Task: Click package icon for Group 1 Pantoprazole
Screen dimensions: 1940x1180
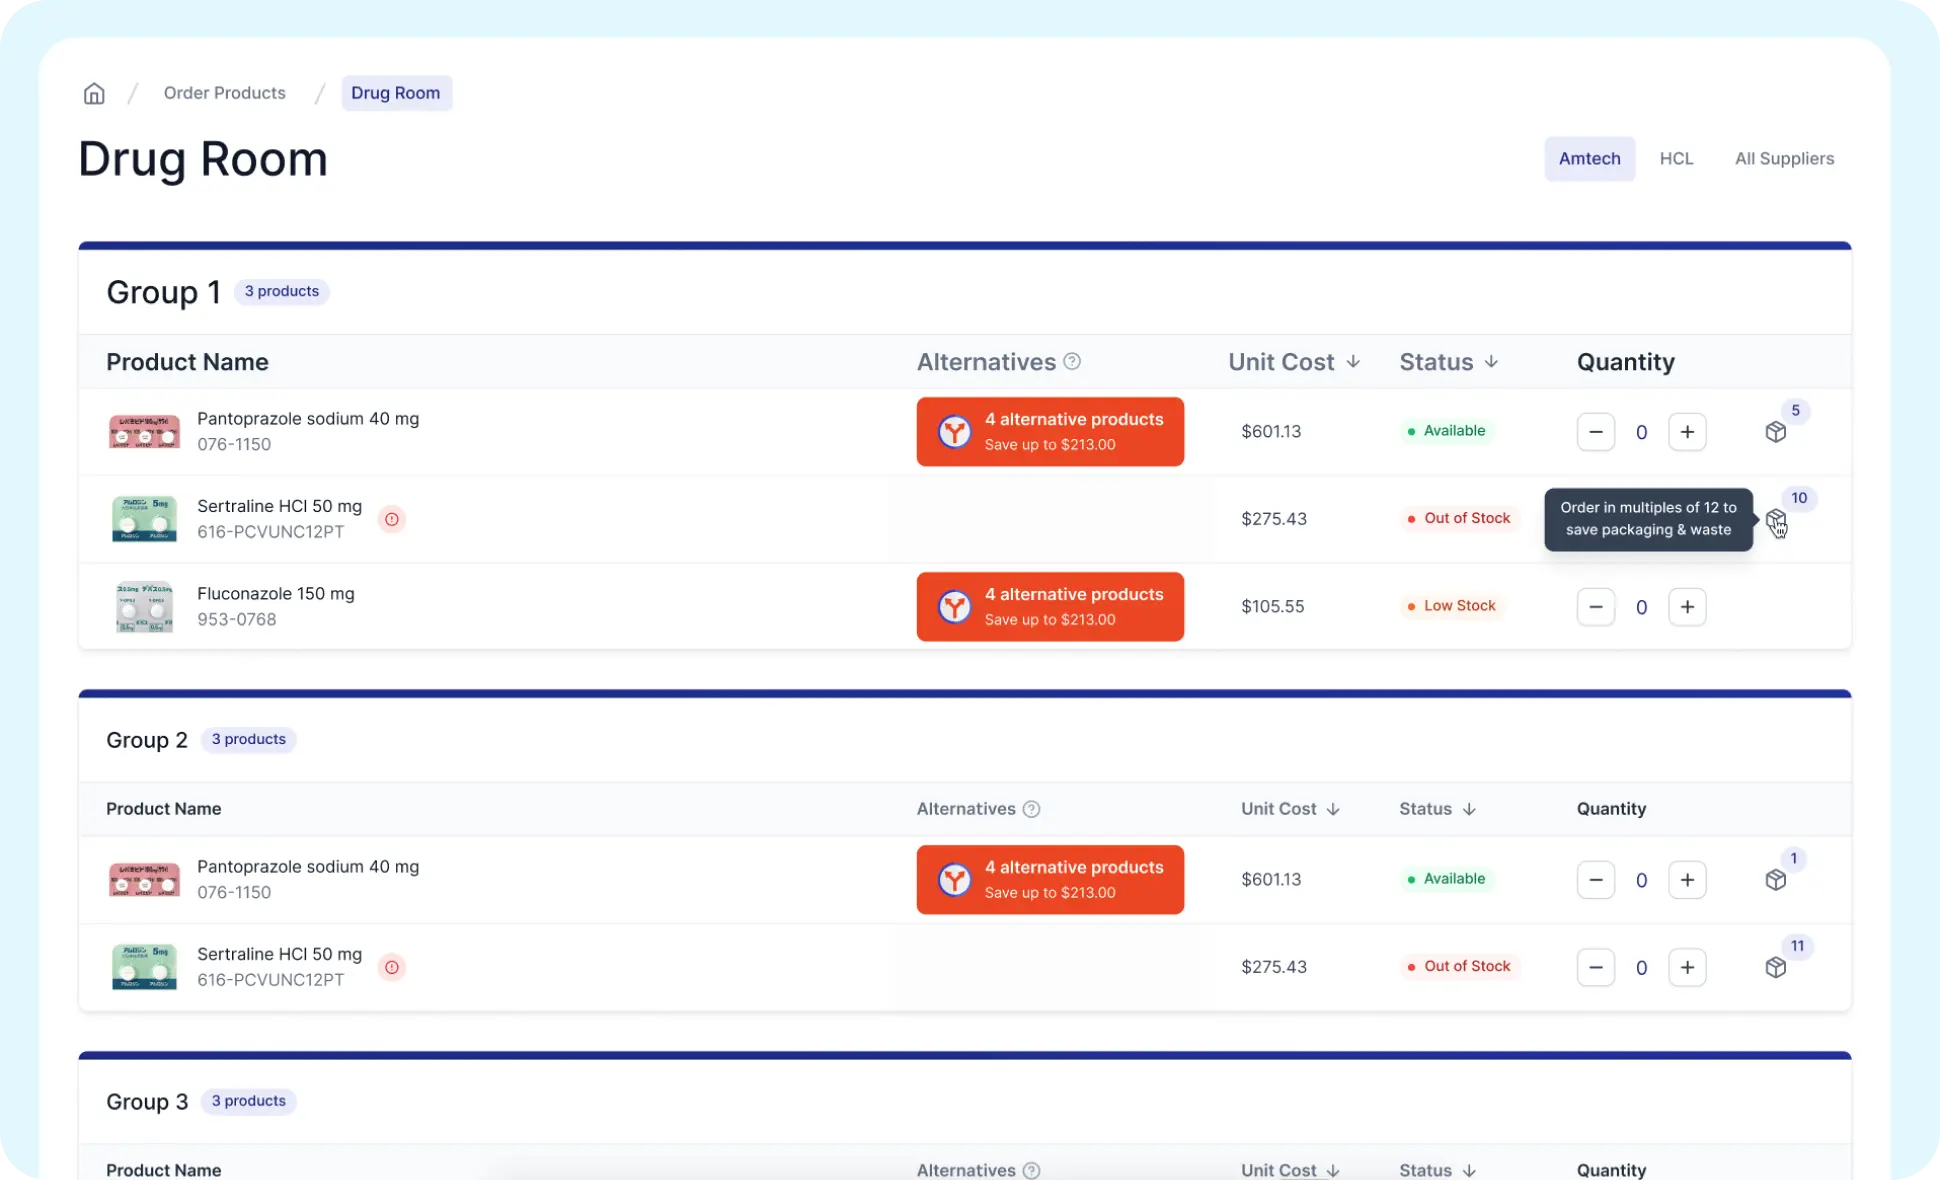Action: coord(1775,432)
